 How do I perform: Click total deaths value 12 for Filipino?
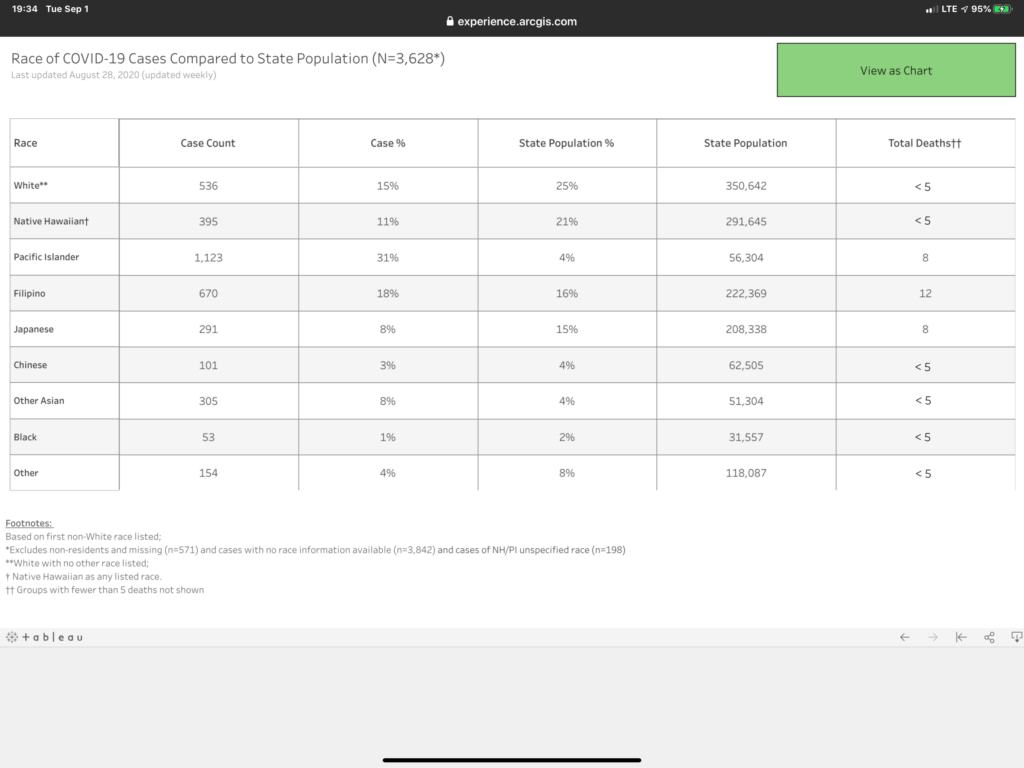[x=925, y=294]
